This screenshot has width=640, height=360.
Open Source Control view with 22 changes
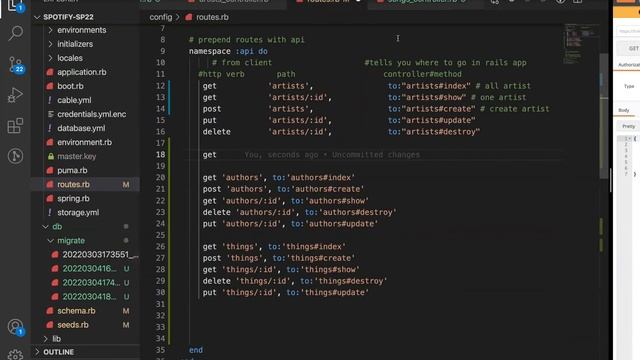(x=15, y=64)
